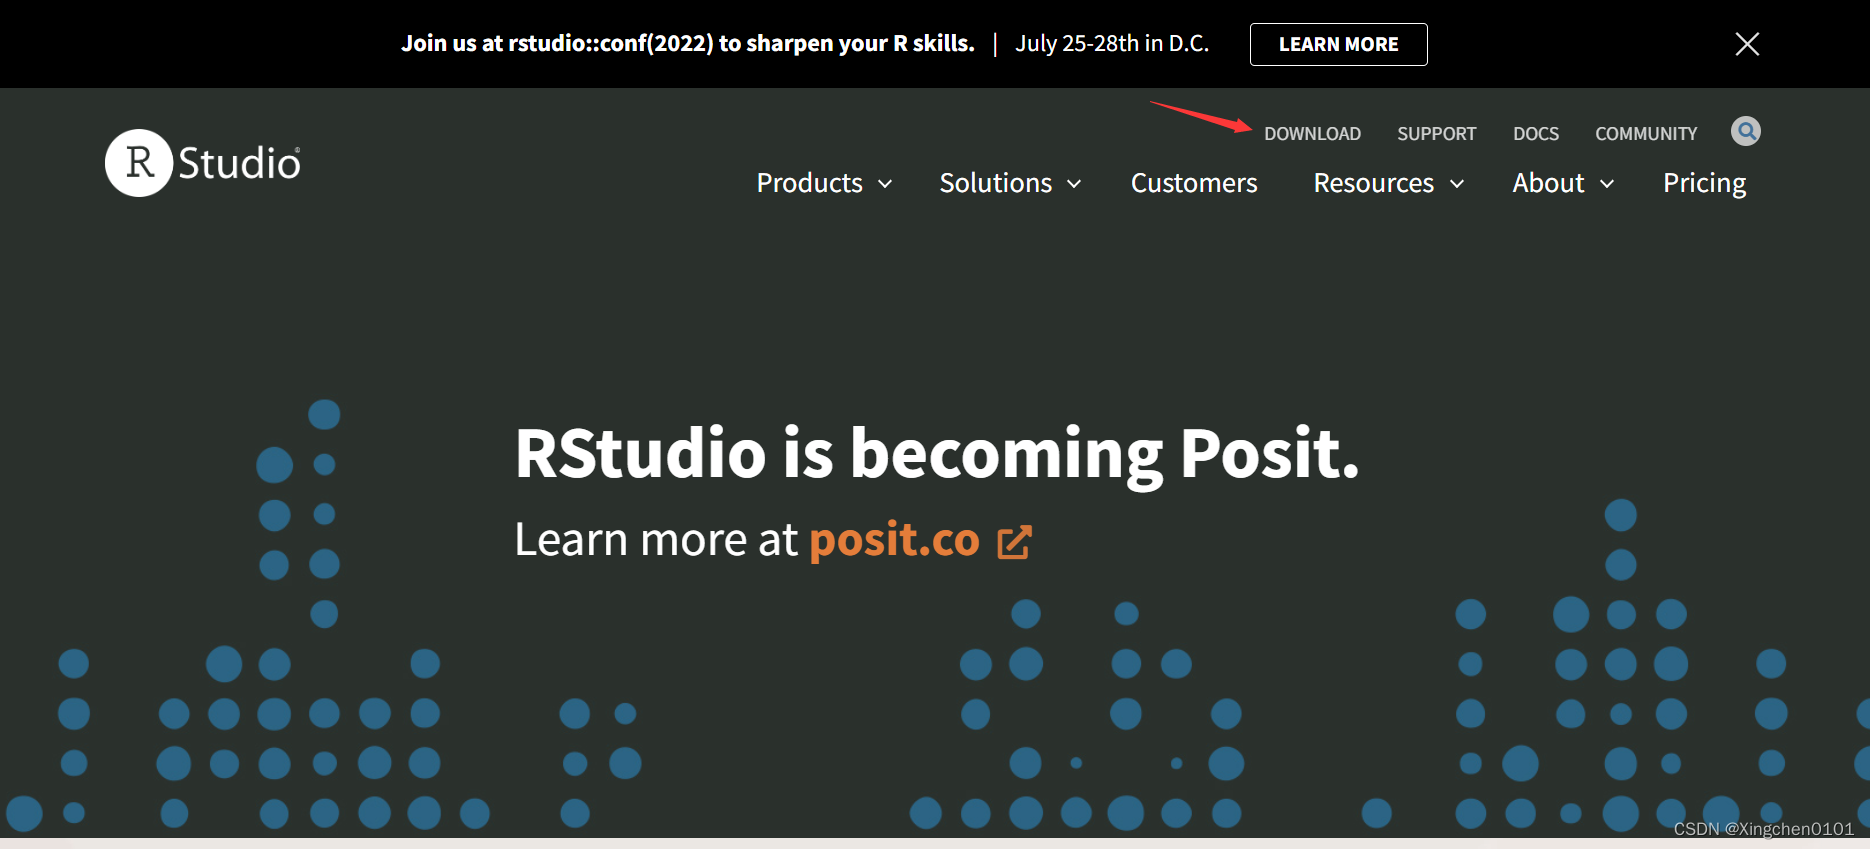Open the Solutions menu item
Image resolution: width=1870 pixels, height=849 pixels.
tap(995, 183)
